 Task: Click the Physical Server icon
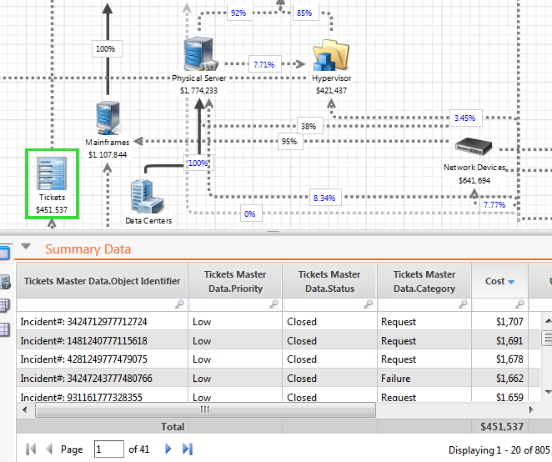[200, 54]
